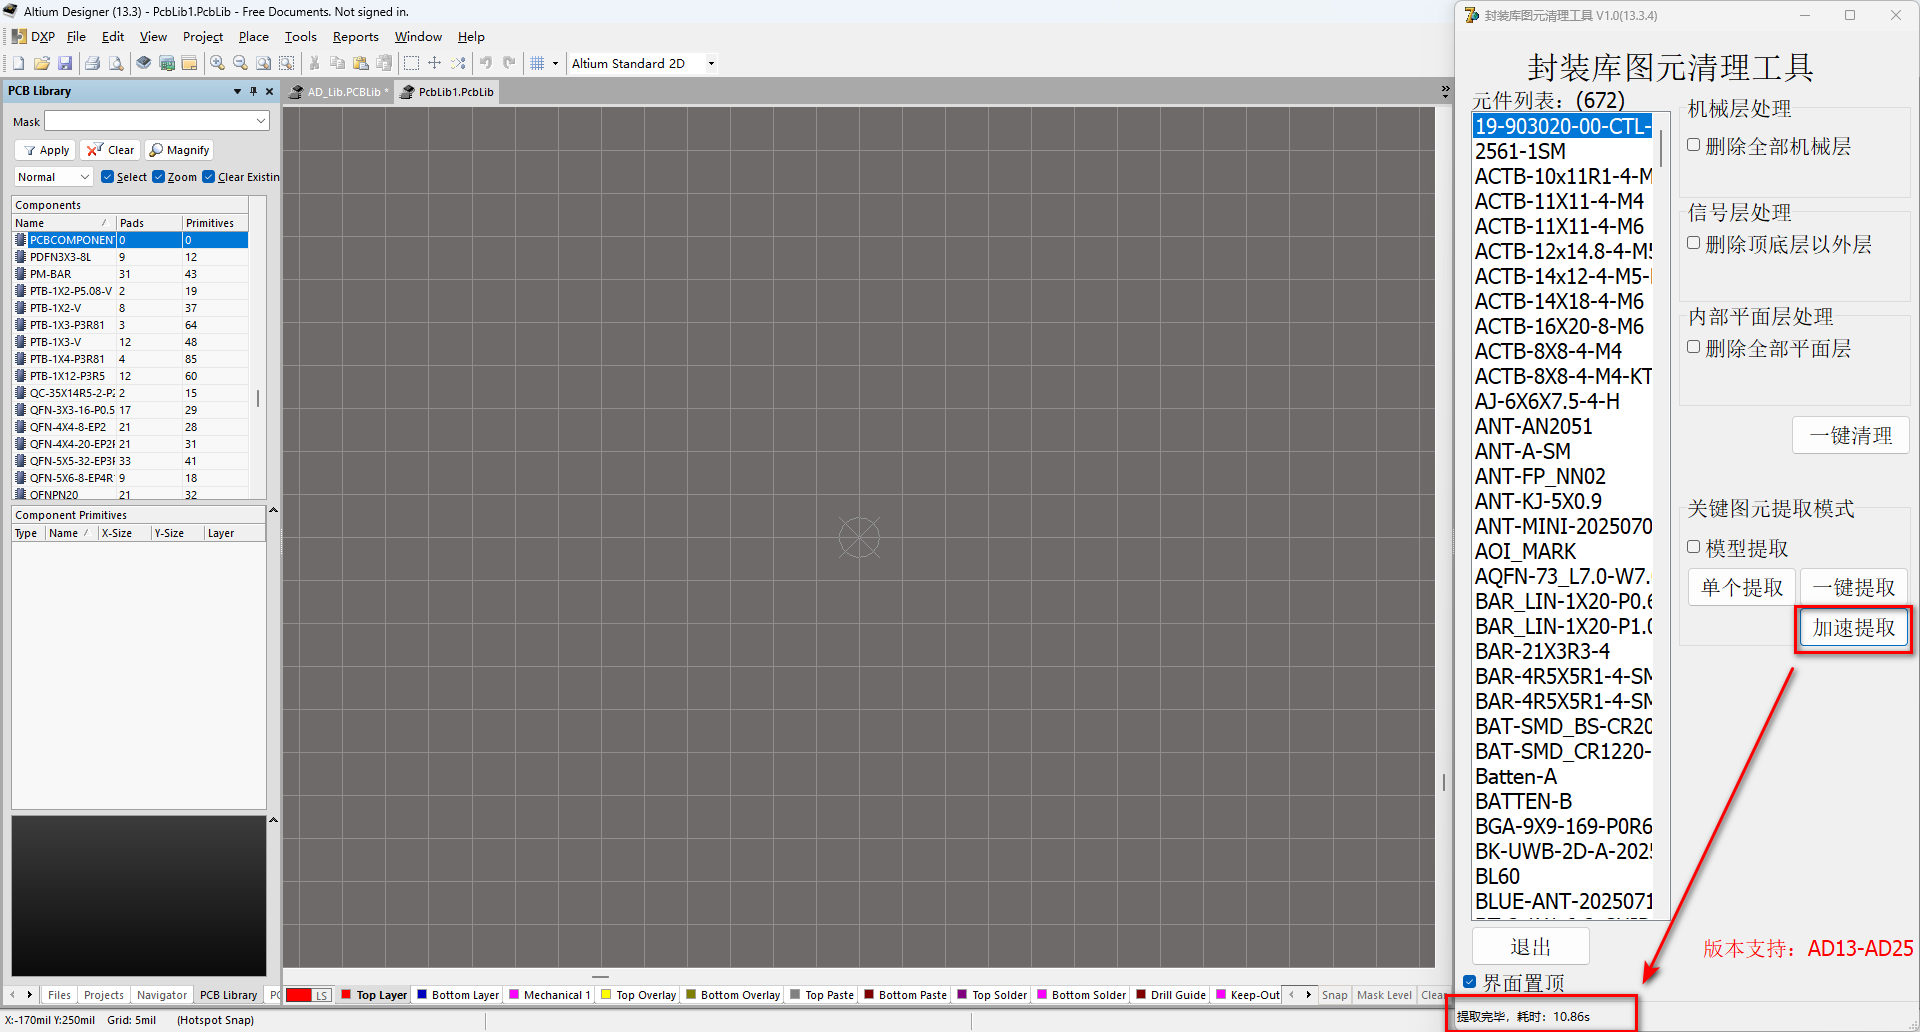Click the Undo arrow icon
1920x1032 pixels.
tap(486, 63)
